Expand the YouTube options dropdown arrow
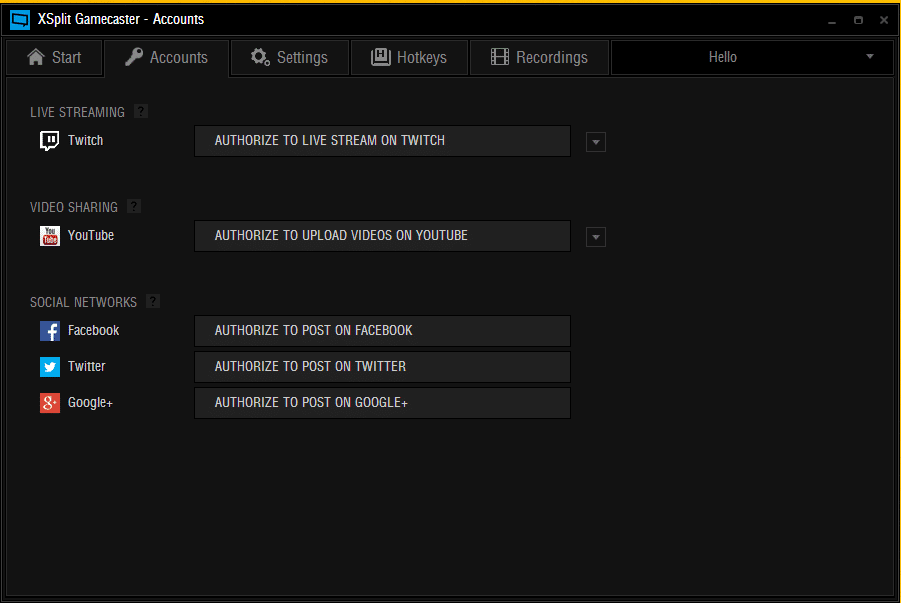 596,237
